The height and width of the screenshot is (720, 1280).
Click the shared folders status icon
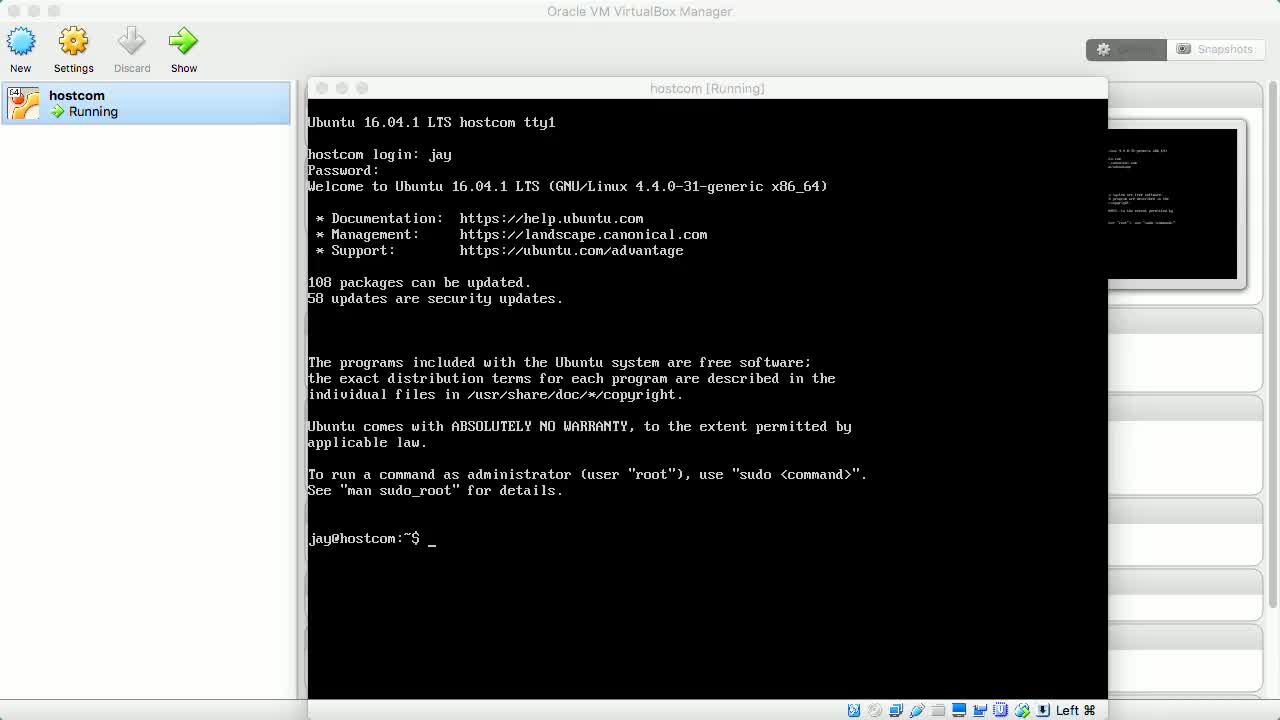(x=938, y=710)
